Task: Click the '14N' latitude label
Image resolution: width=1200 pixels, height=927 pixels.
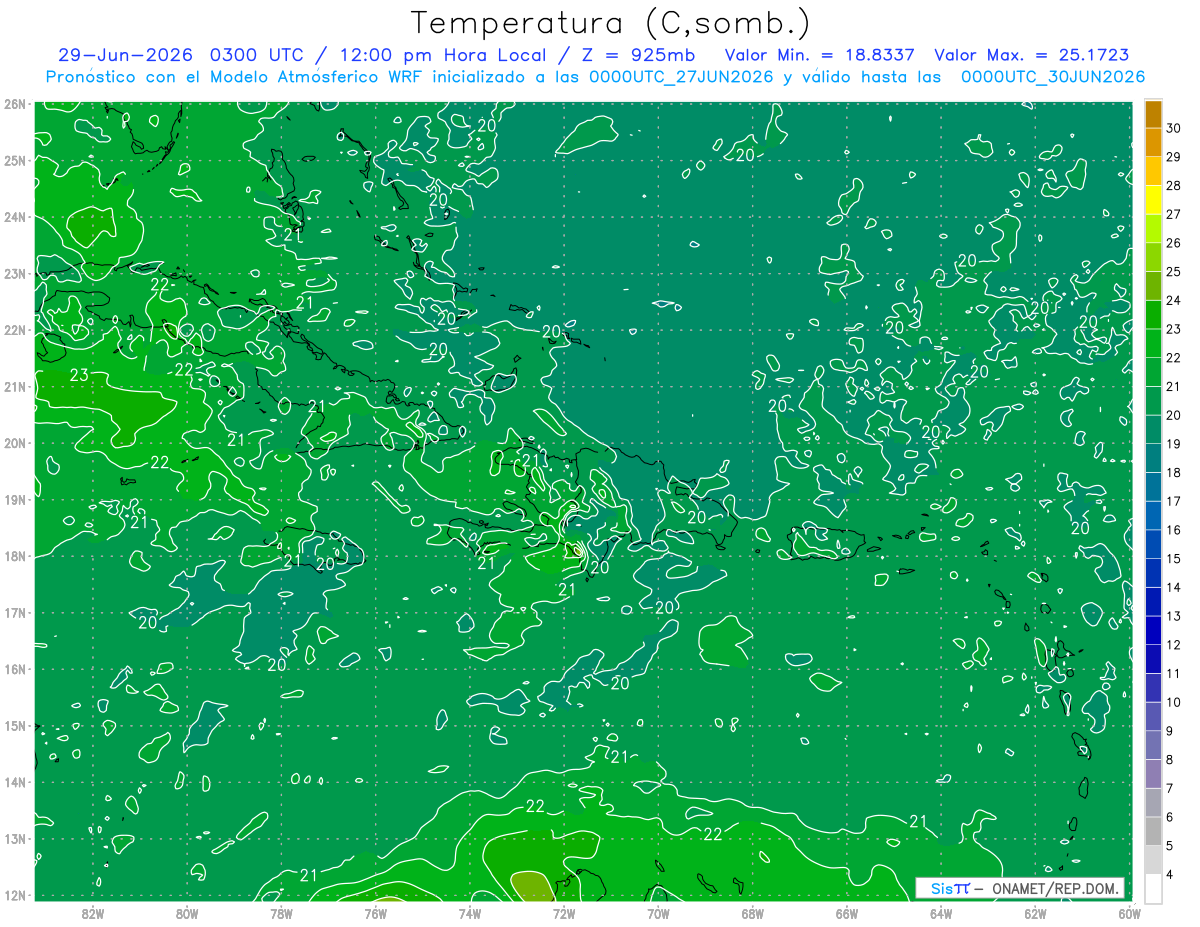Action: [x=14, y=781]
